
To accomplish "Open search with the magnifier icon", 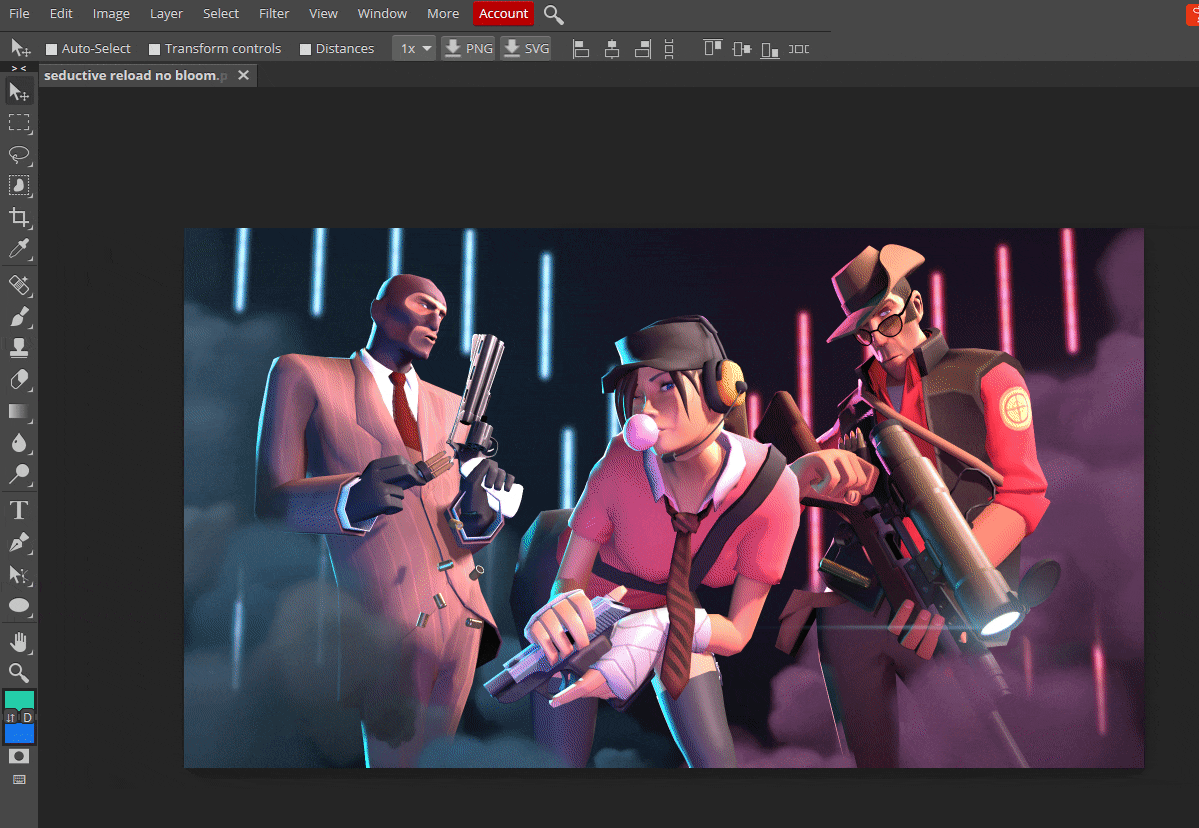I will click(553, 14).
